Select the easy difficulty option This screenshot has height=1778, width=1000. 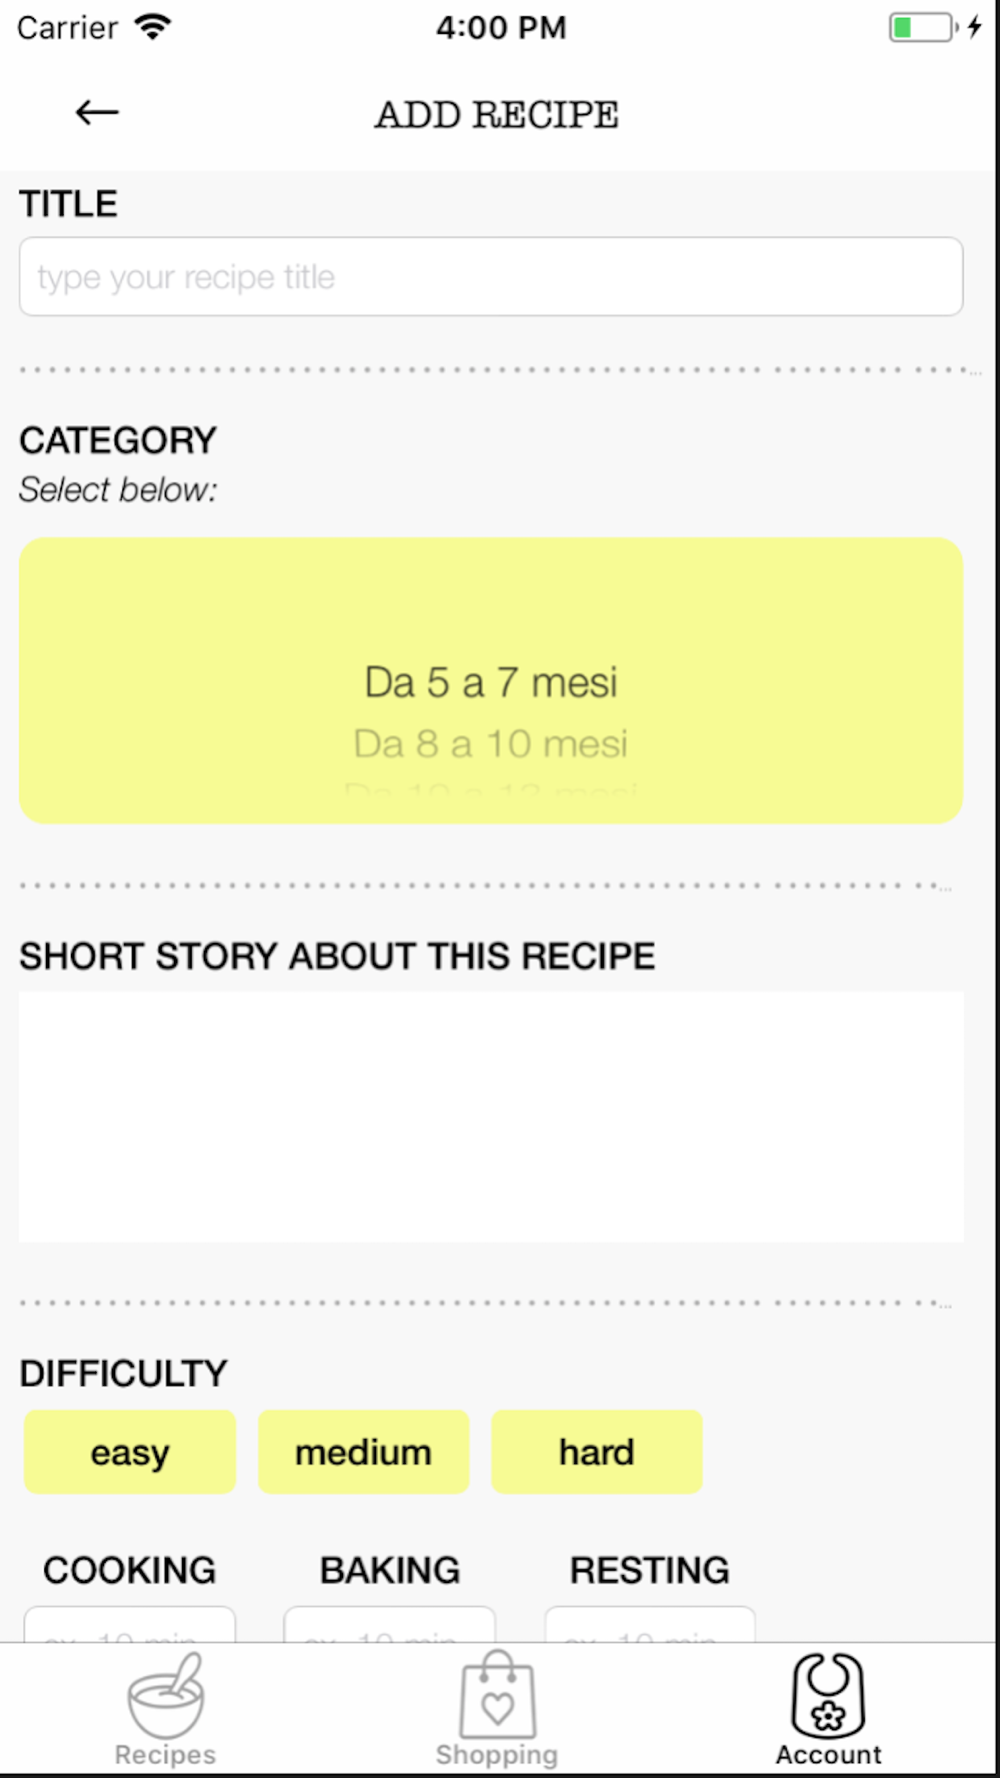point(130,1452)
